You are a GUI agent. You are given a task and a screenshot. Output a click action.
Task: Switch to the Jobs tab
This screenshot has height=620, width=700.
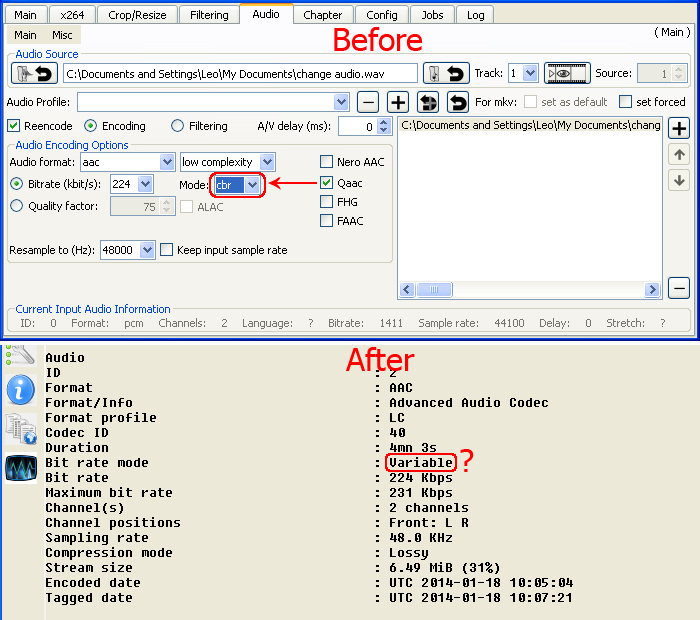(x=432, y=15)
